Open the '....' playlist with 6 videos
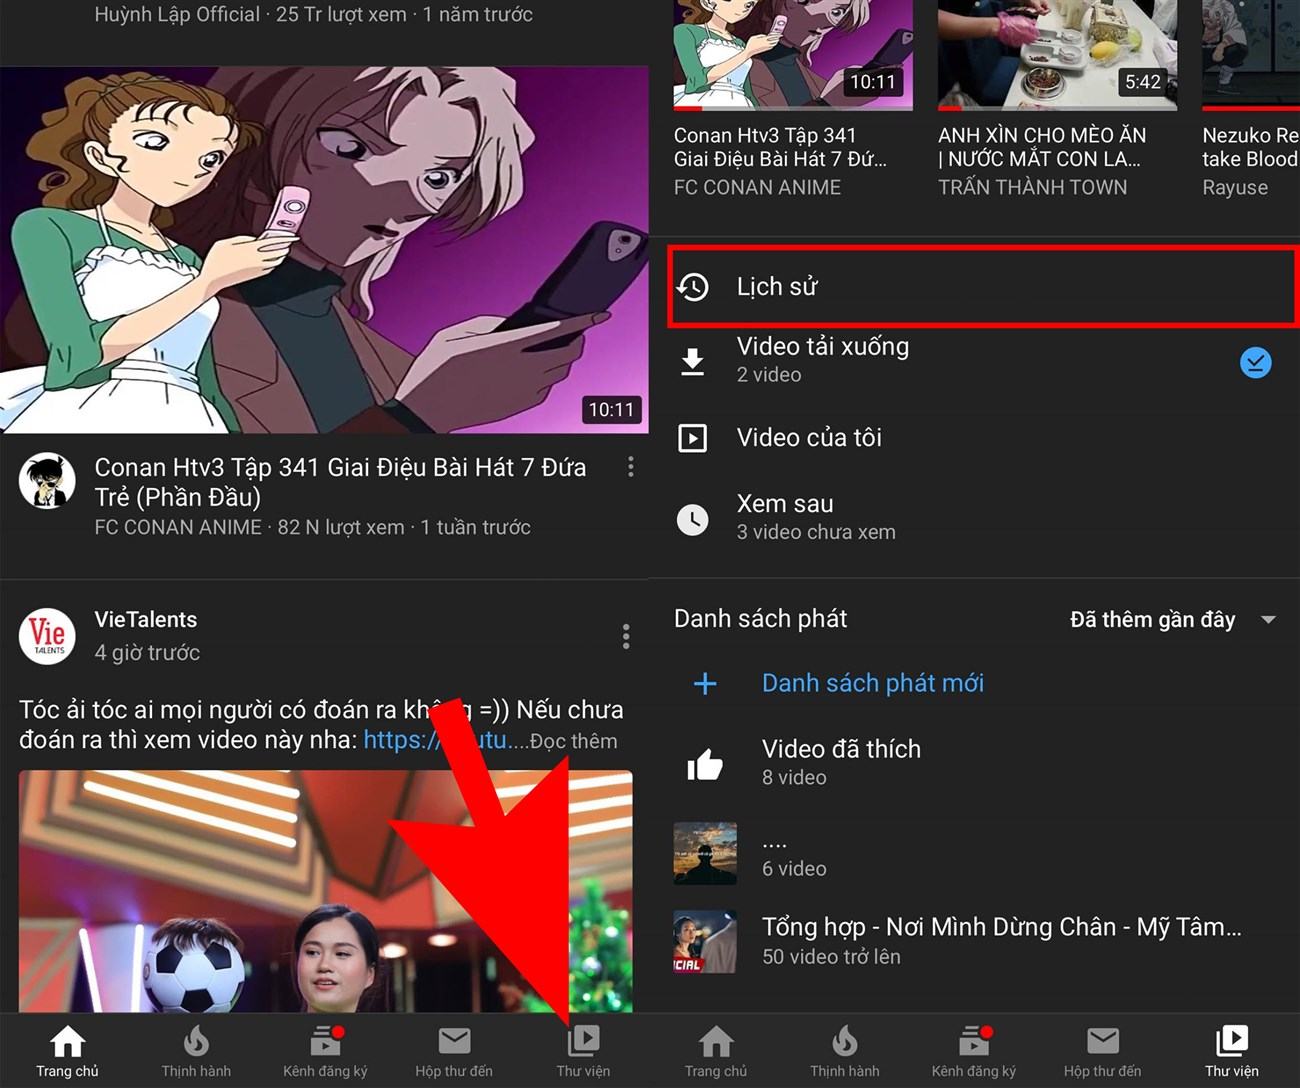 [975, 854]
